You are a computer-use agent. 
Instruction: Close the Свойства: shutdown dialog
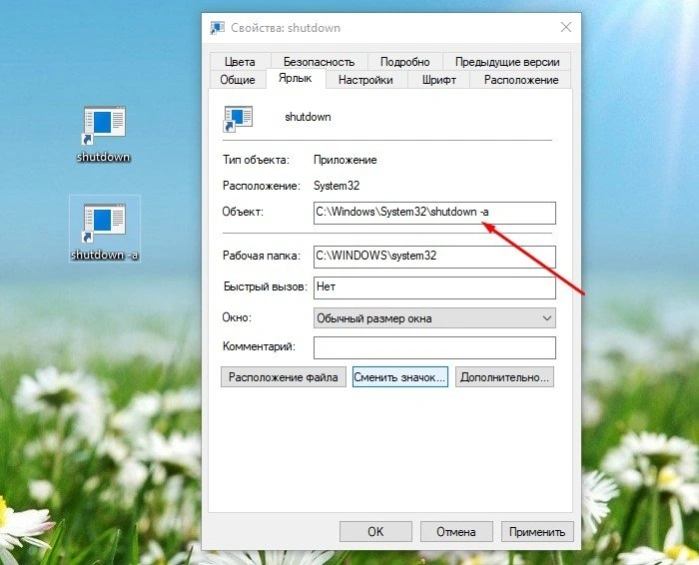tap(566, 27)
